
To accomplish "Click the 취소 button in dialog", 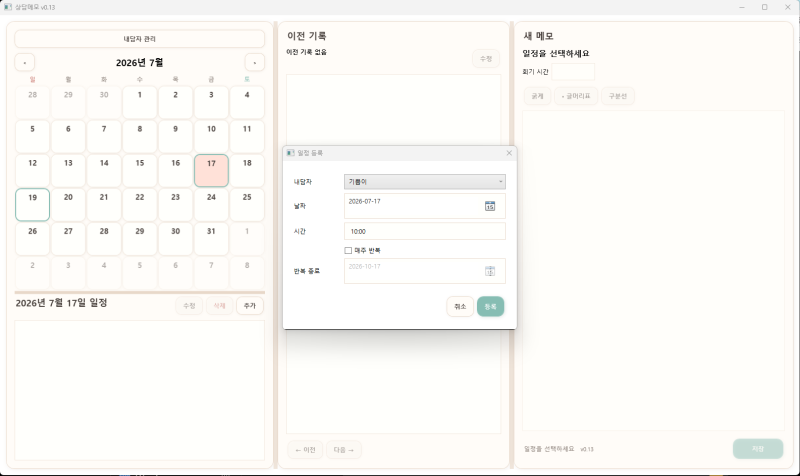I will click(x=460, y=307).
